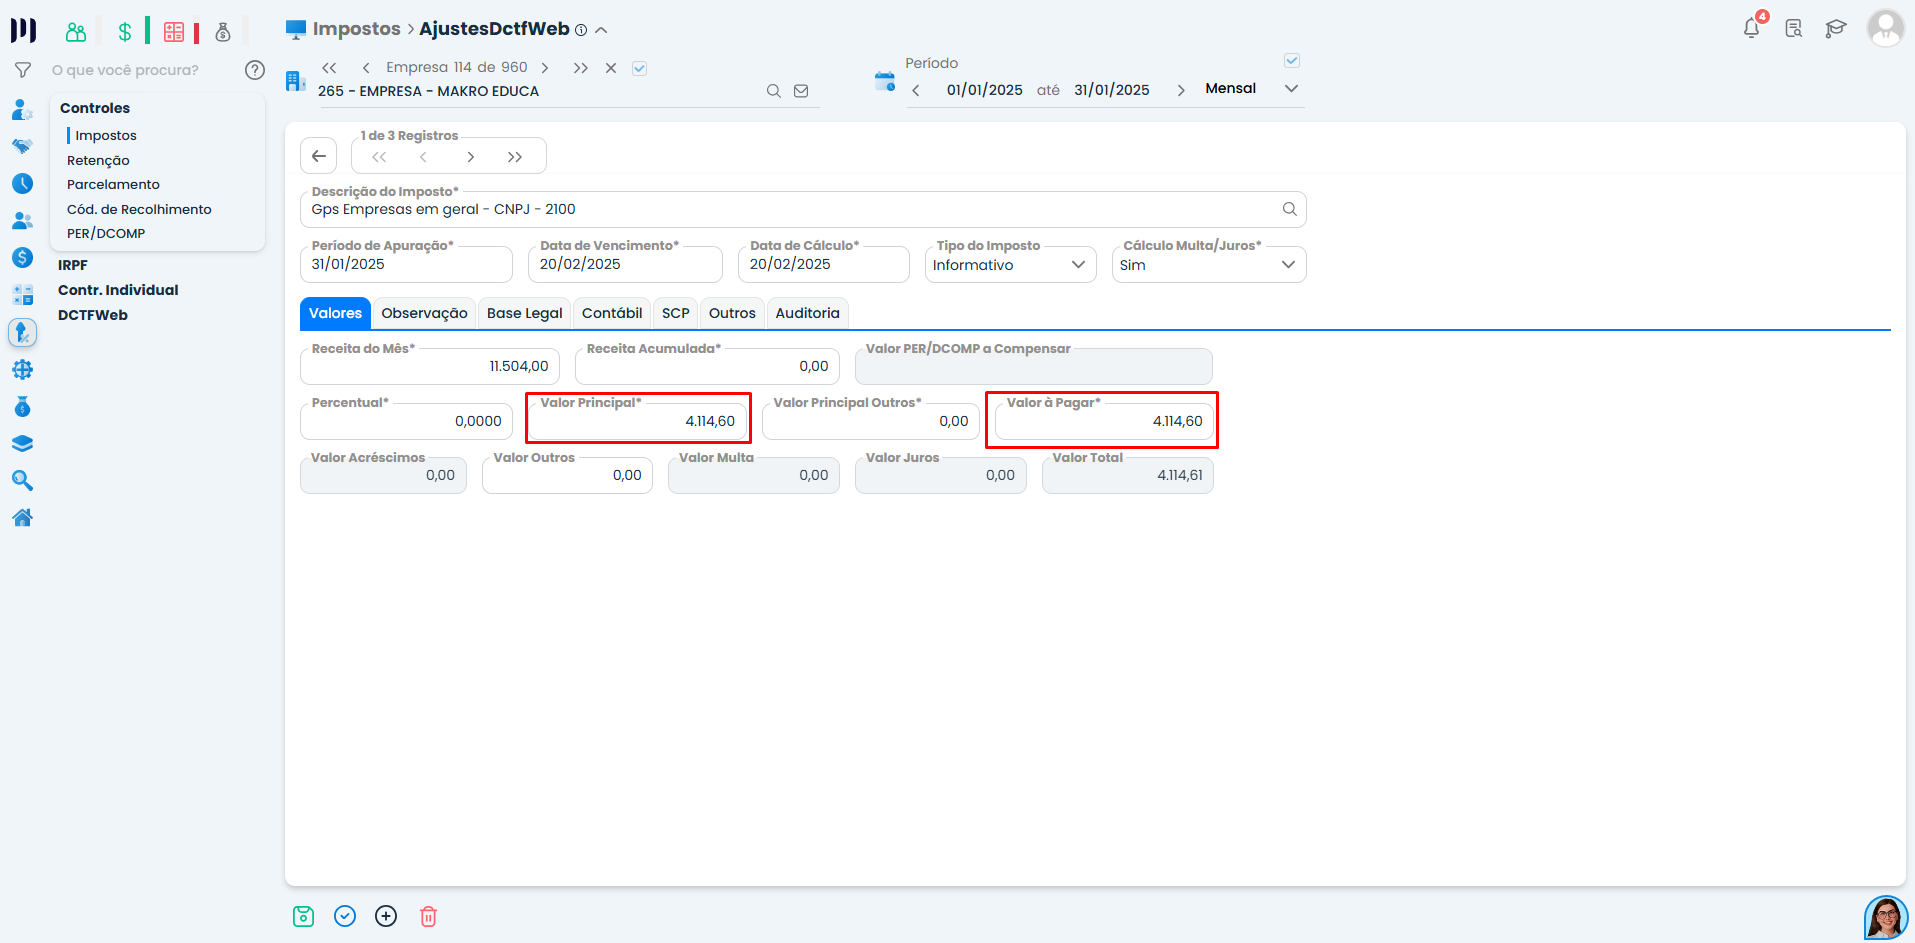Viewport: 1915px width, 943px height.
Task: Toggle the checkbox above the Período selector
Action: pos(1291,61)
